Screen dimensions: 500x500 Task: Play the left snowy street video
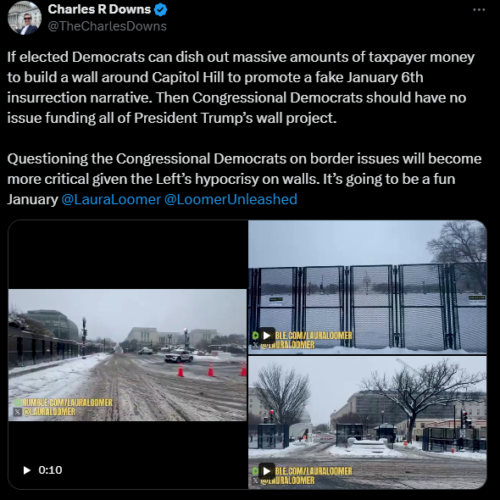click(27, 470)
